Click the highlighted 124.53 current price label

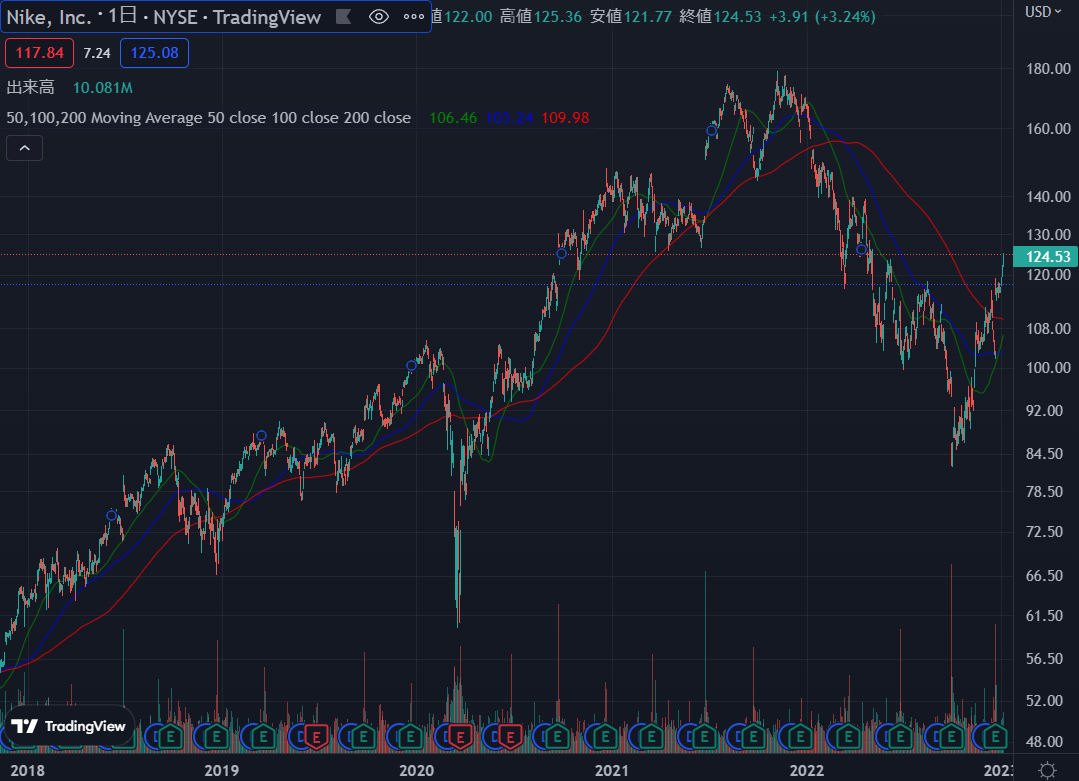coord(1046,257)
